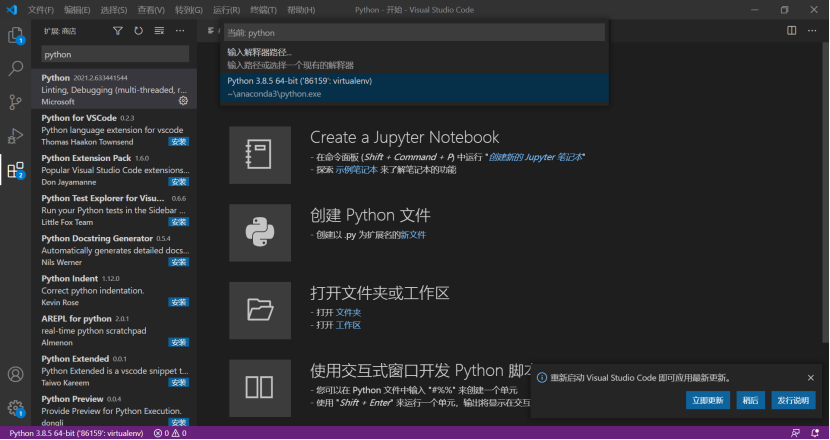Click the 打开文件夹或工作区 heading
This screenshot has width=830, height=440.
[380, 293]
